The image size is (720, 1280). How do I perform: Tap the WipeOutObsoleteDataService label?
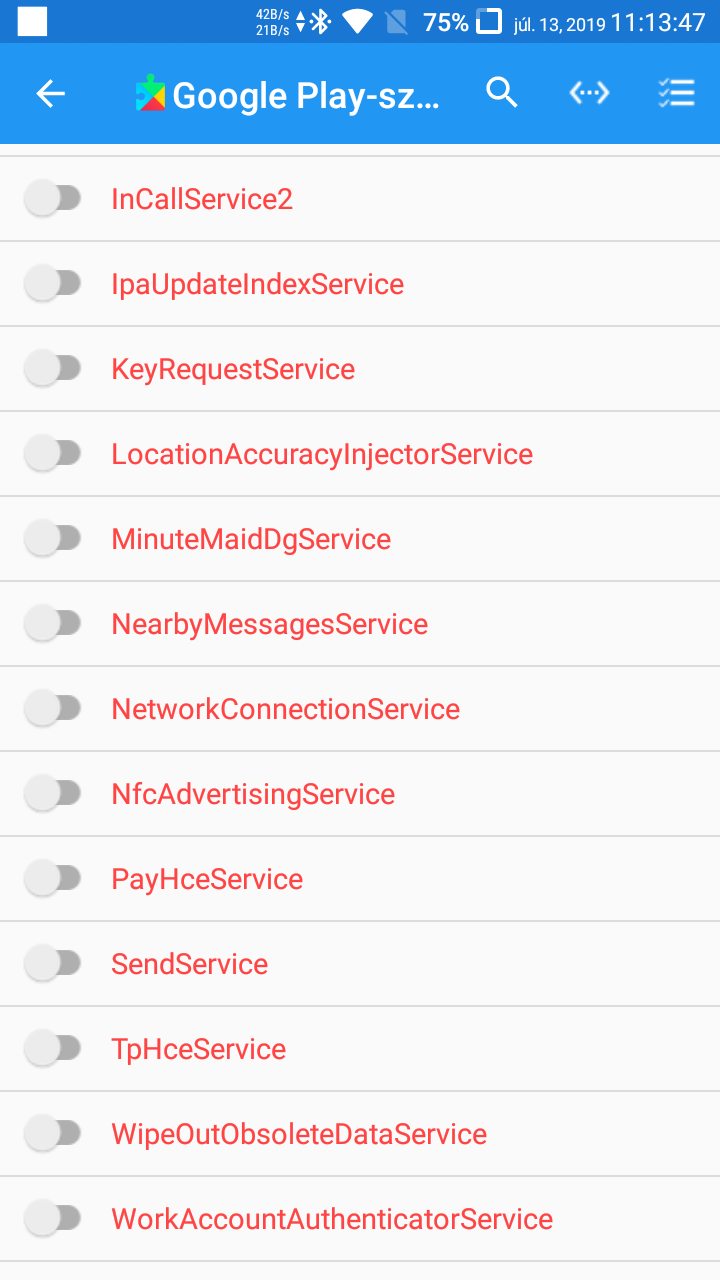pyautogui.click(x=299, y=1134)
